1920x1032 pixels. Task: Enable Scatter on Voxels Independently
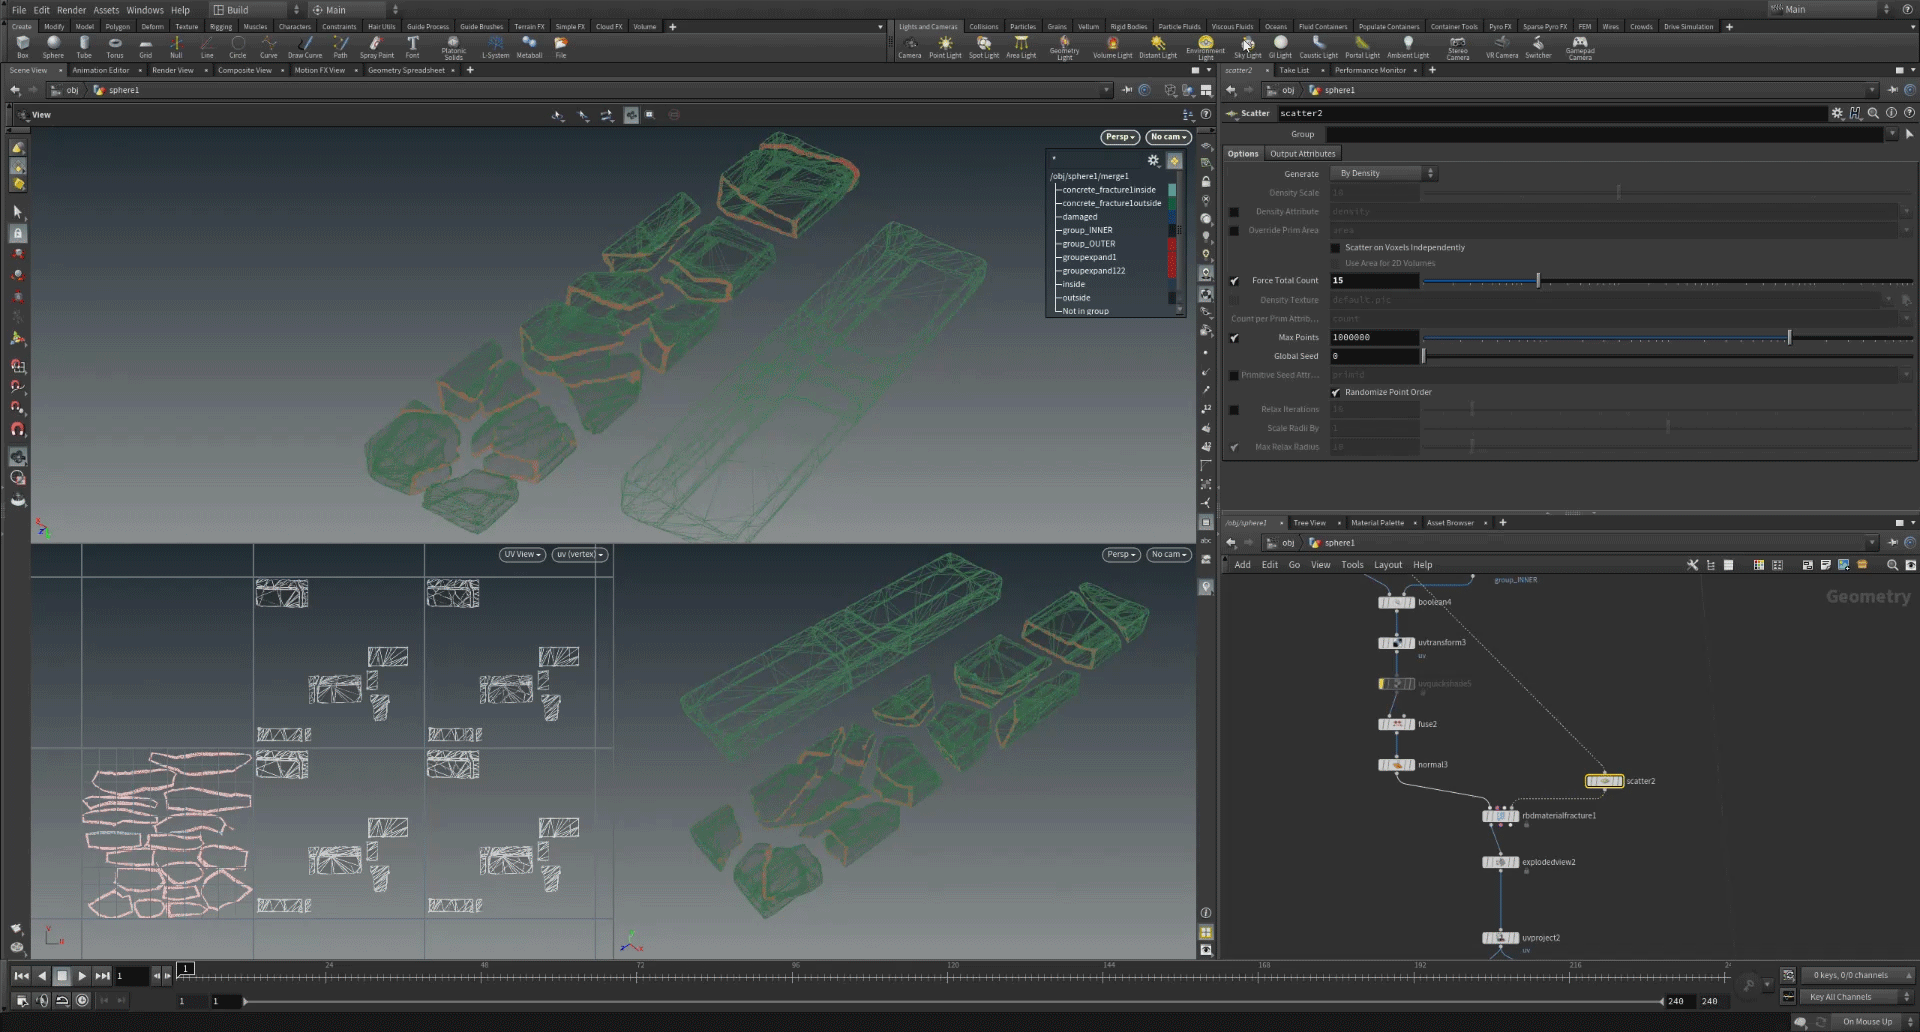tap(1335, 248)
